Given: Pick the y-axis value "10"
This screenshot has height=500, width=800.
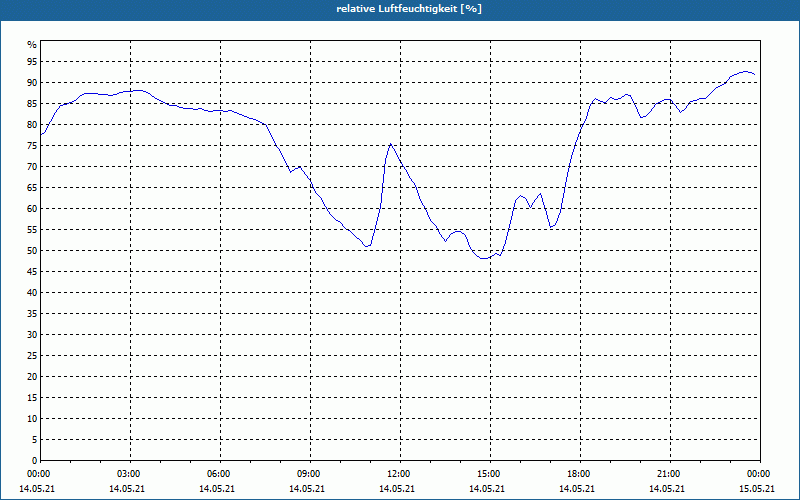Looking at the screenshot, I should [32, 419].
